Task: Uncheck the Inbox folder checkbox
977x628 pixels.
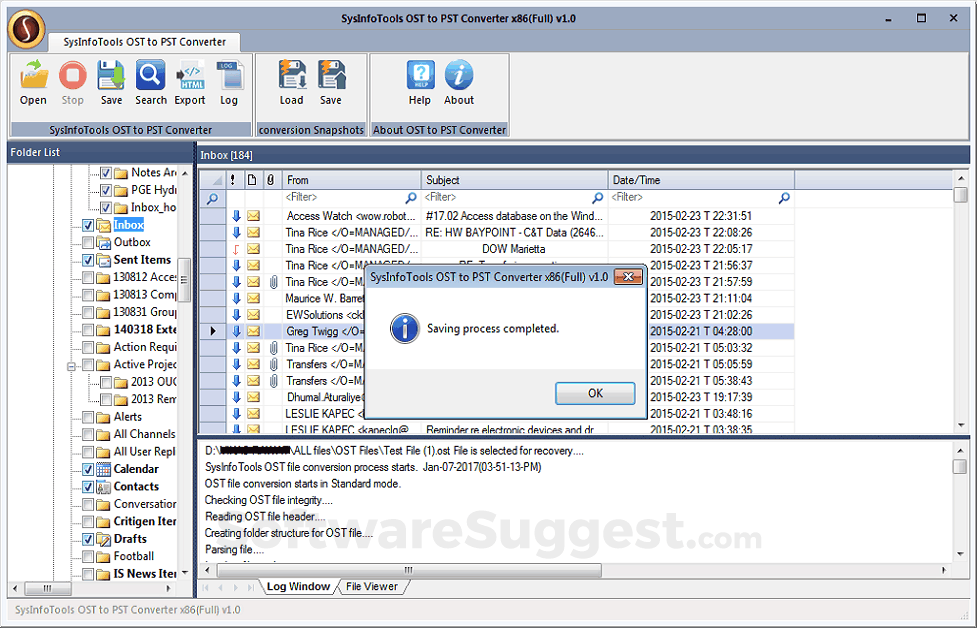Action: coord(88,225)
